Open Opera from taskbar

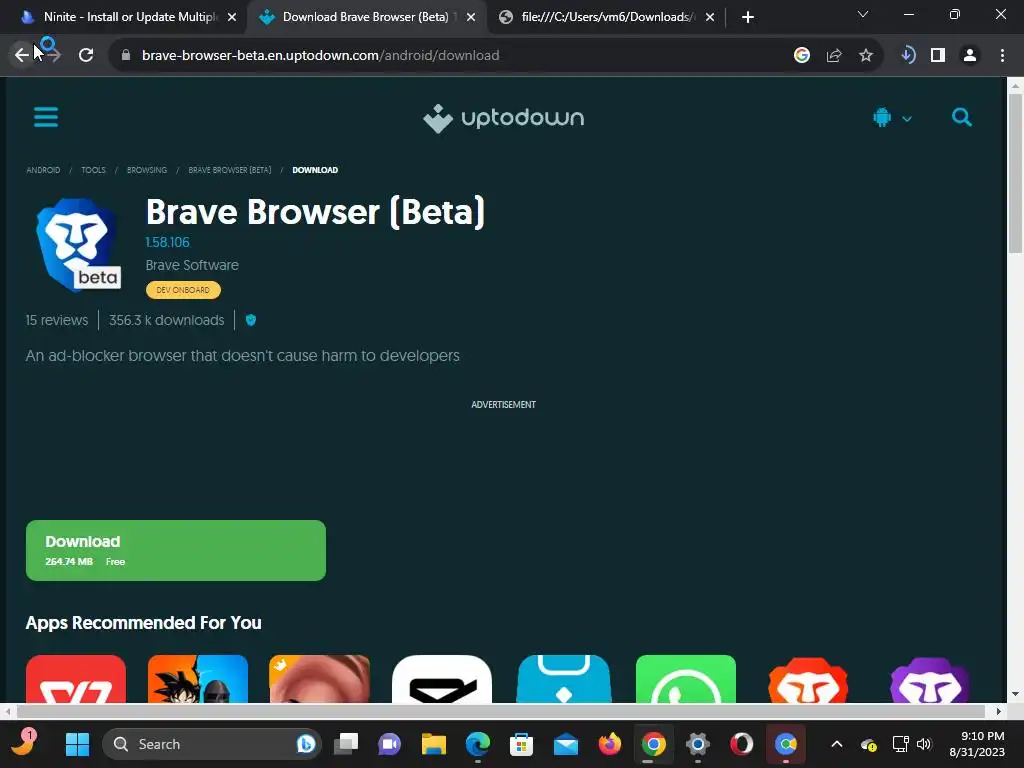pyautogui.click(x=741, y=744)
